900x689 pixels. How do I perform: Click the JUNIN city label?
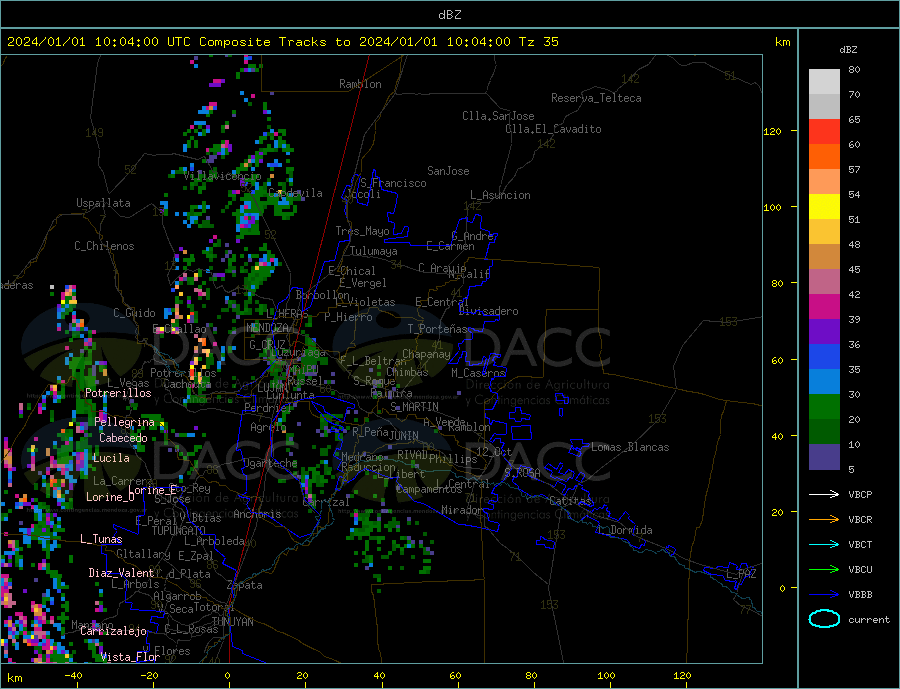coord(404,436)
